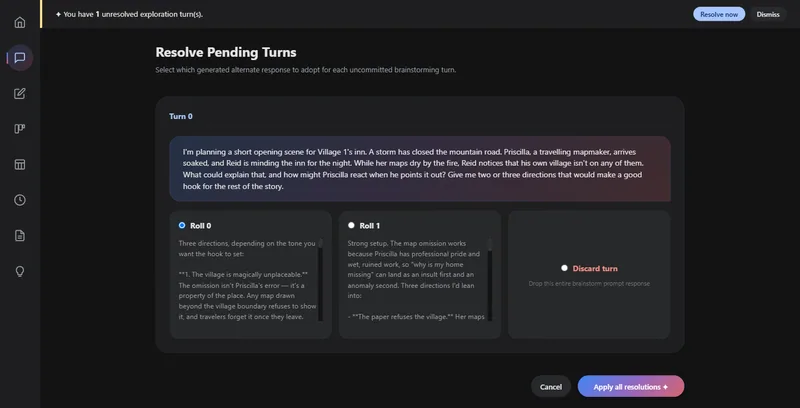Image resolution: width=800 pixels, height=408 pixels.
Task: Open the document sidebar icon
Action: pos(19,236)
